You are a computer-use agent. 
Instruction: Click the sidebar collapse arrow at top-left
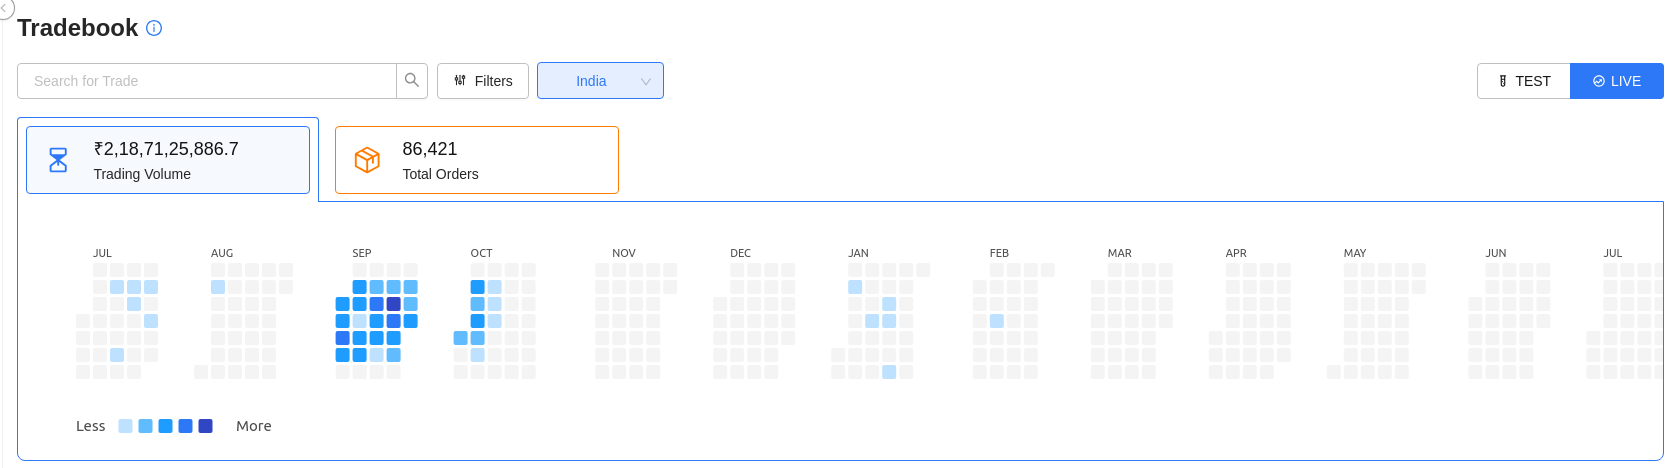(5, 8)
